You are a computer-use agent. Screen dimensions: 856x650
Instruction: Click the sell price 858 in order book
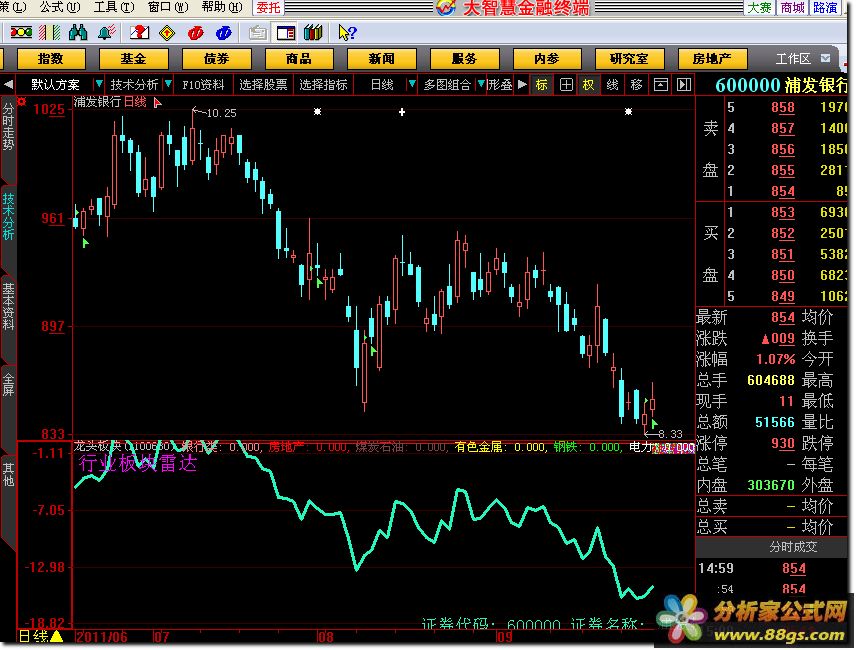pyautogui.click(x=783, y=108)
